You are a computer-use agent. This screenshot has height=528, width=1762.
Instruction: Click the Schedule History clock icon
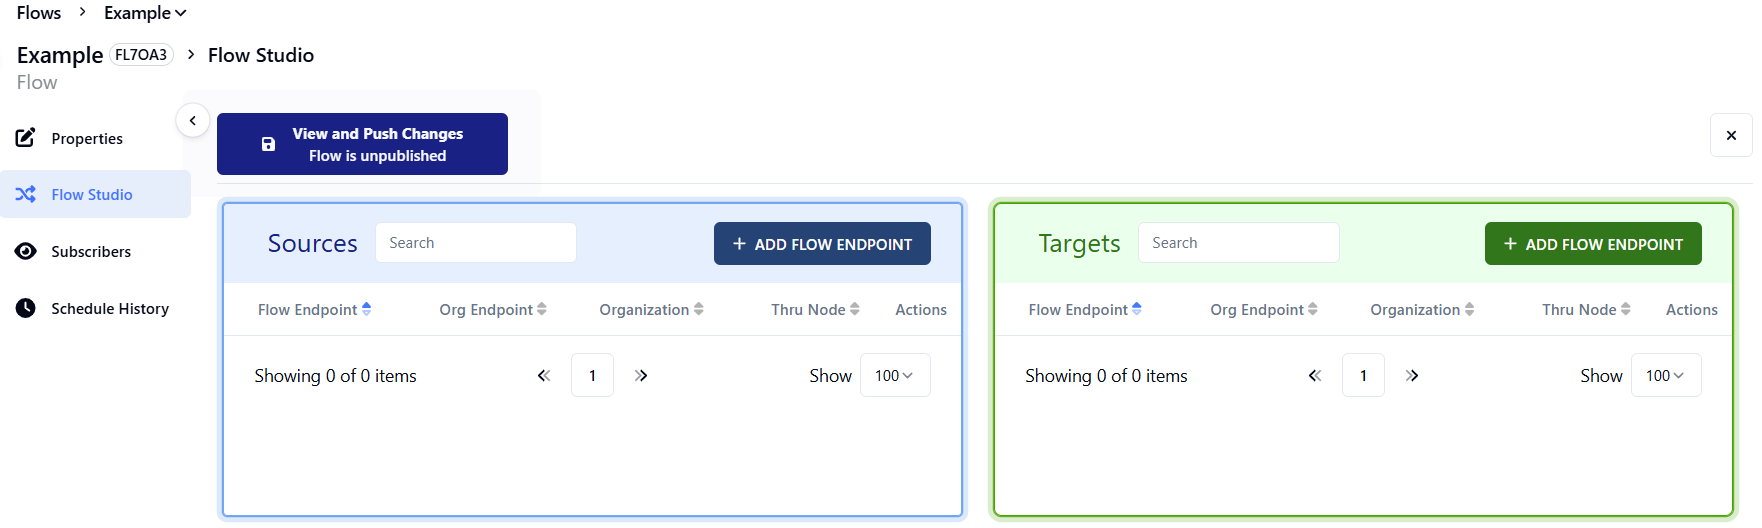(26, 308)
